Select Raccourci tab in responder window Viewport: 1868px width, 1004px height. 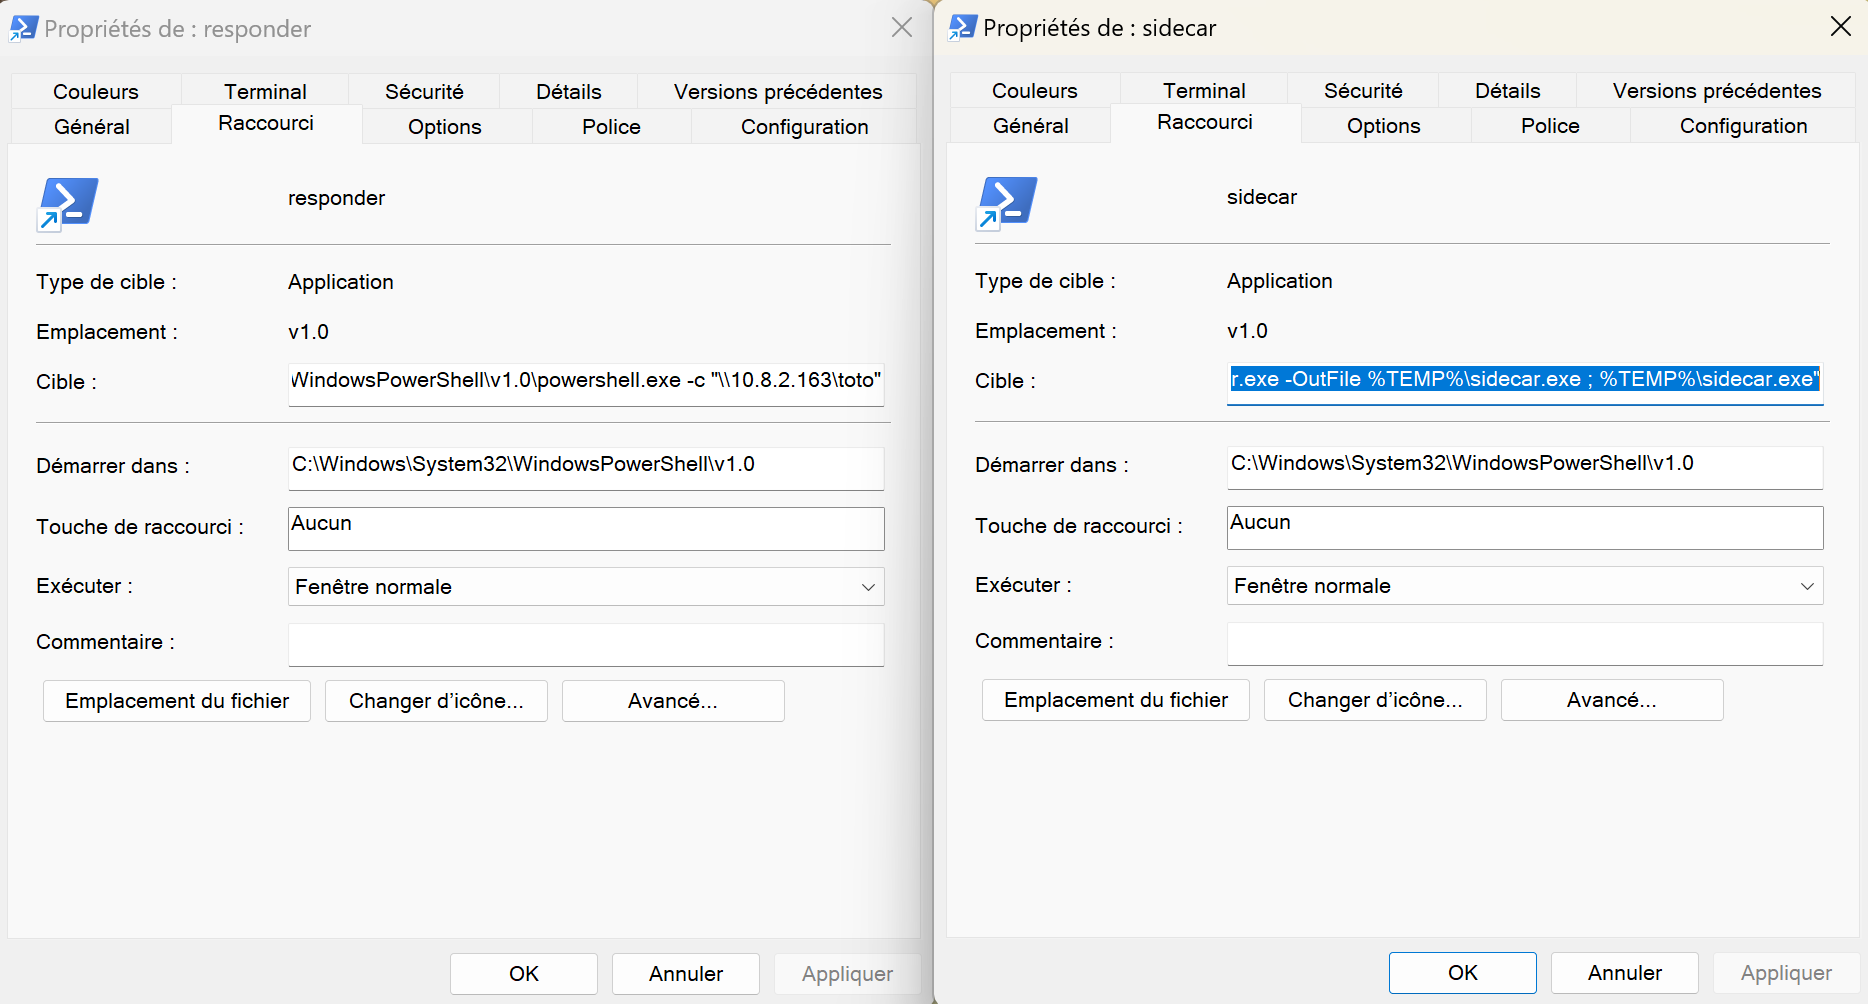[x=266, y=123]
